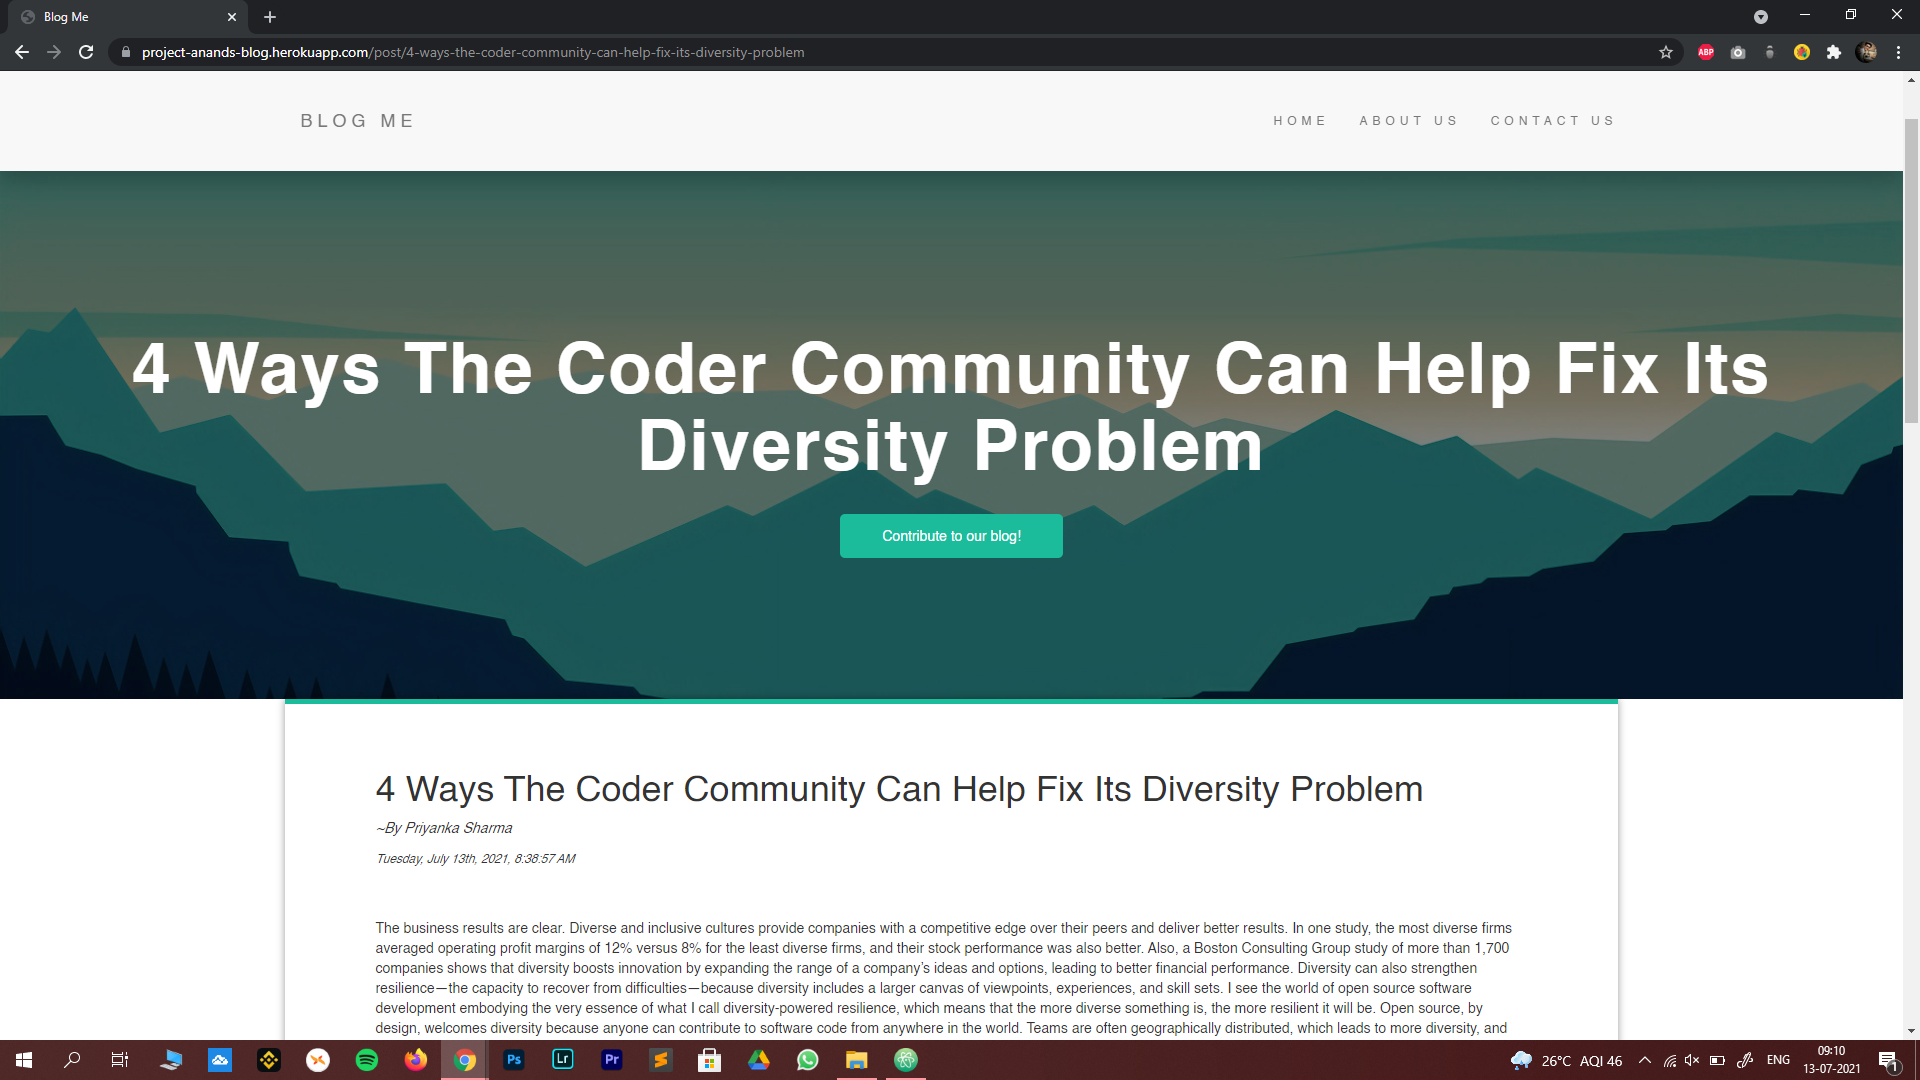The width and height of the screenshot is (1920, 1080).
Task: Open the Extensions puzzle menu
Action: pos(1834,52)
